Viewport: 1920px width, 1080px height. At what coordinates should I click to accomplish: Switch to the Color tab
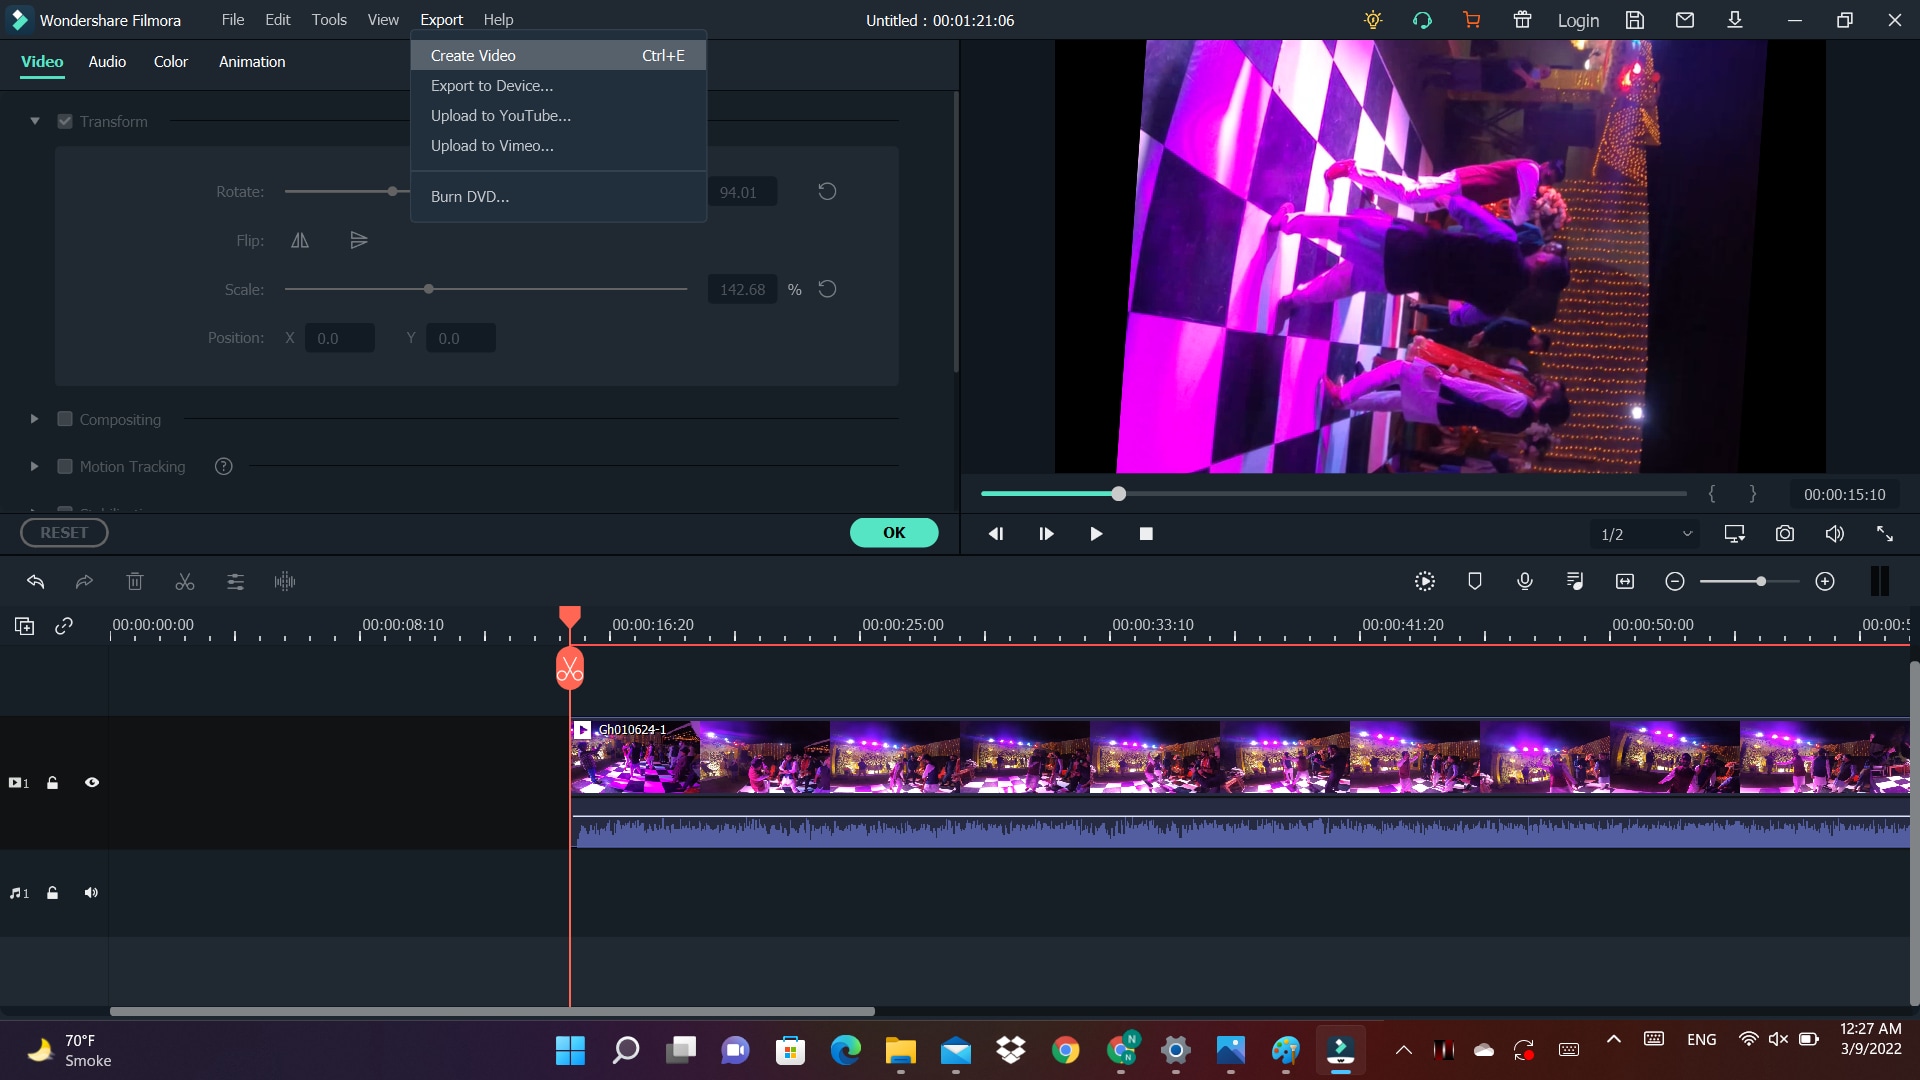click(x=171, y=62)
